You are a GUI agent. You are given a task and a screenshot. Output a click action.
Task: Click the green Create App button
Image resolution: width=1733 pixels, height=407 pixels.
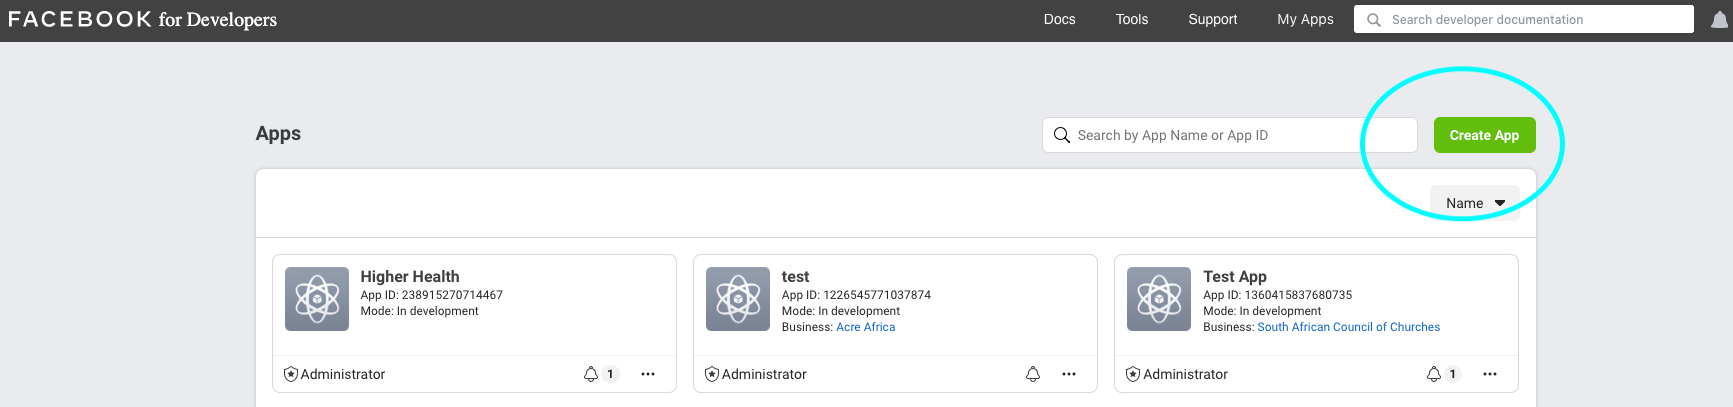click(1484, 135)
